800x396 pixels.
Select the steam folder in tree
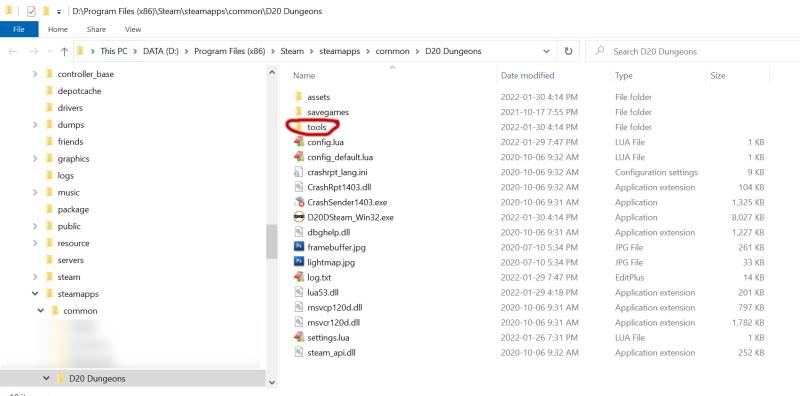(68, 277)
